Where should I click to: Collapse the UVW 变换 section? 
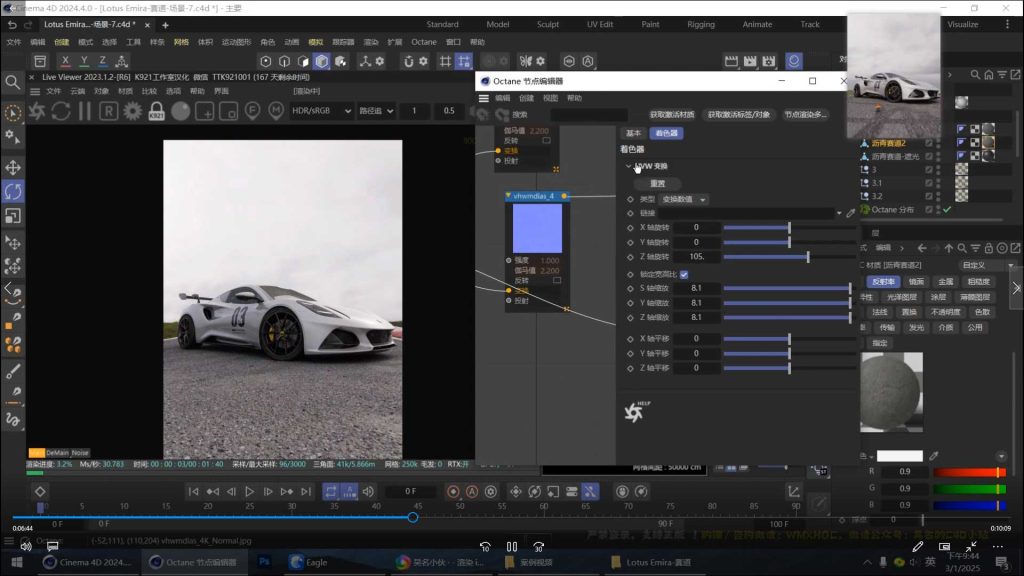click(629, 166)
